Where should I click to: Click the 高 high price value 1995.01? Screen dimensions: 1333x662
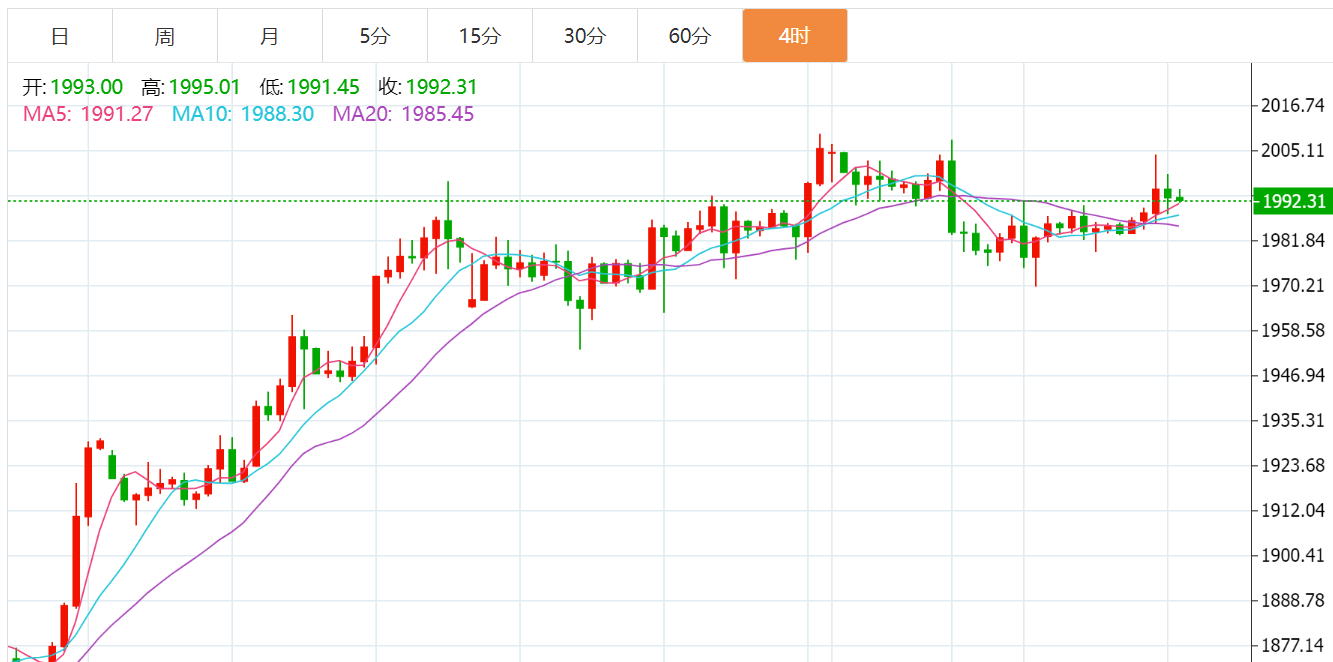[205, 88]
